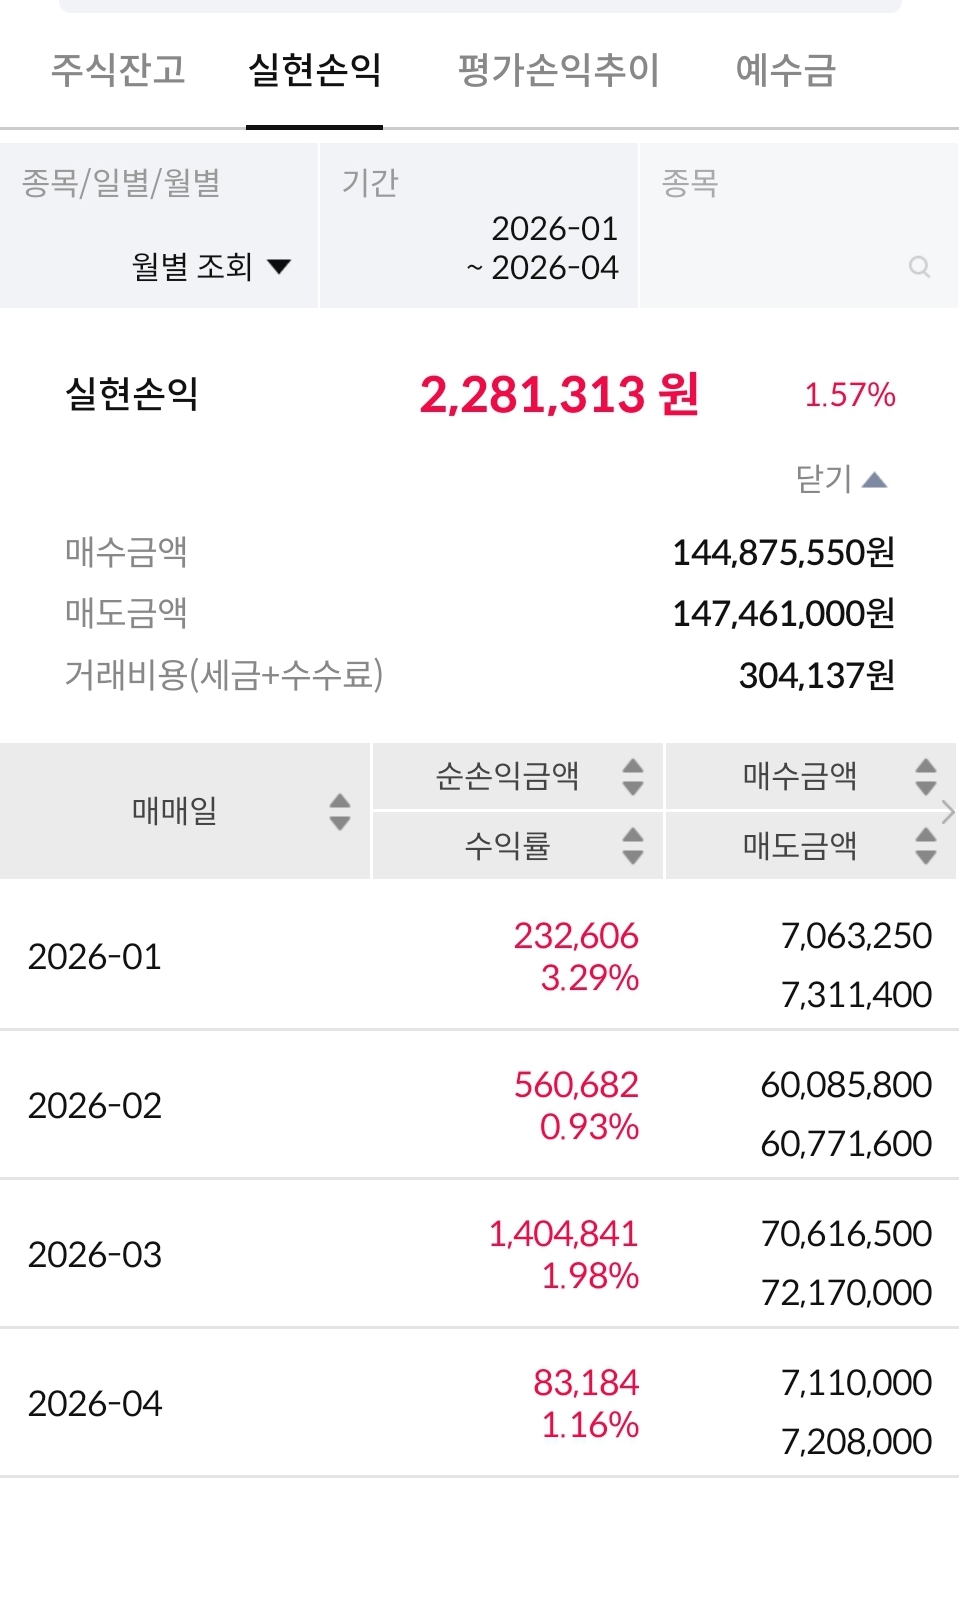This screenshot has width=959, height=1609.
Task: Switch to the 평가손익추이 tab
Action: tap(558, 70)
